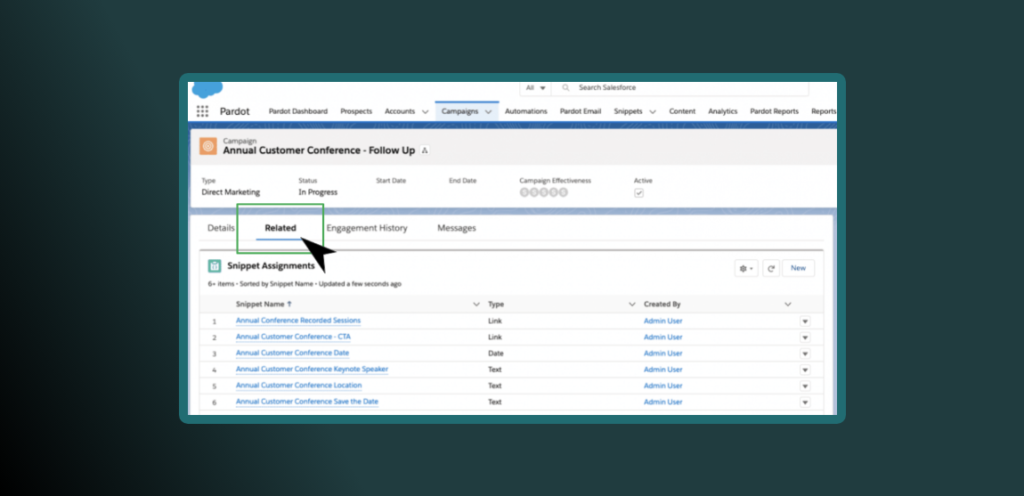Switch to the Related tab
1024x496 pixels.
(280, 228)
